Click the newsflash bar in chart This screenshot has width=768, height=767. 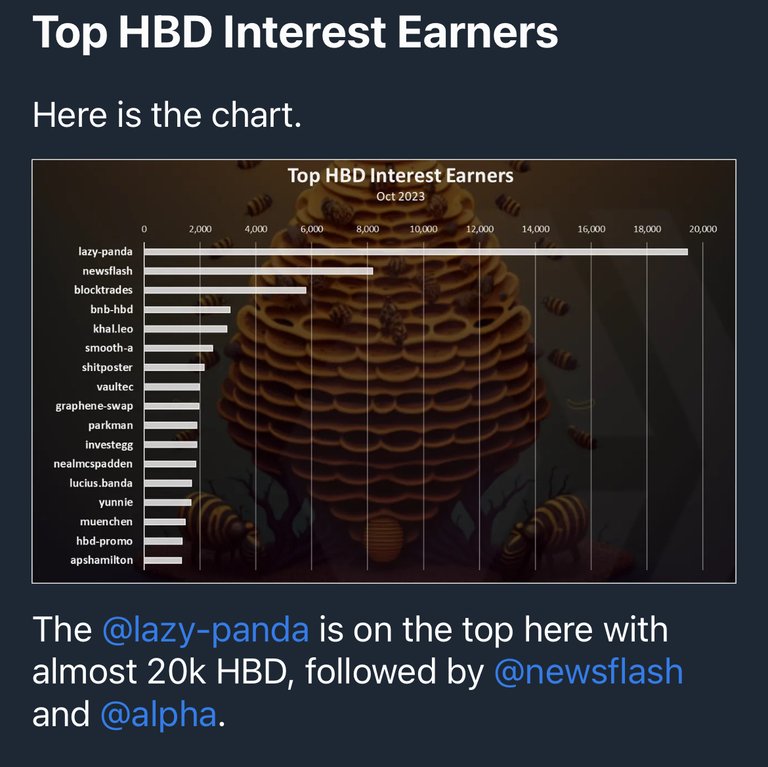(x=259, y=271)
